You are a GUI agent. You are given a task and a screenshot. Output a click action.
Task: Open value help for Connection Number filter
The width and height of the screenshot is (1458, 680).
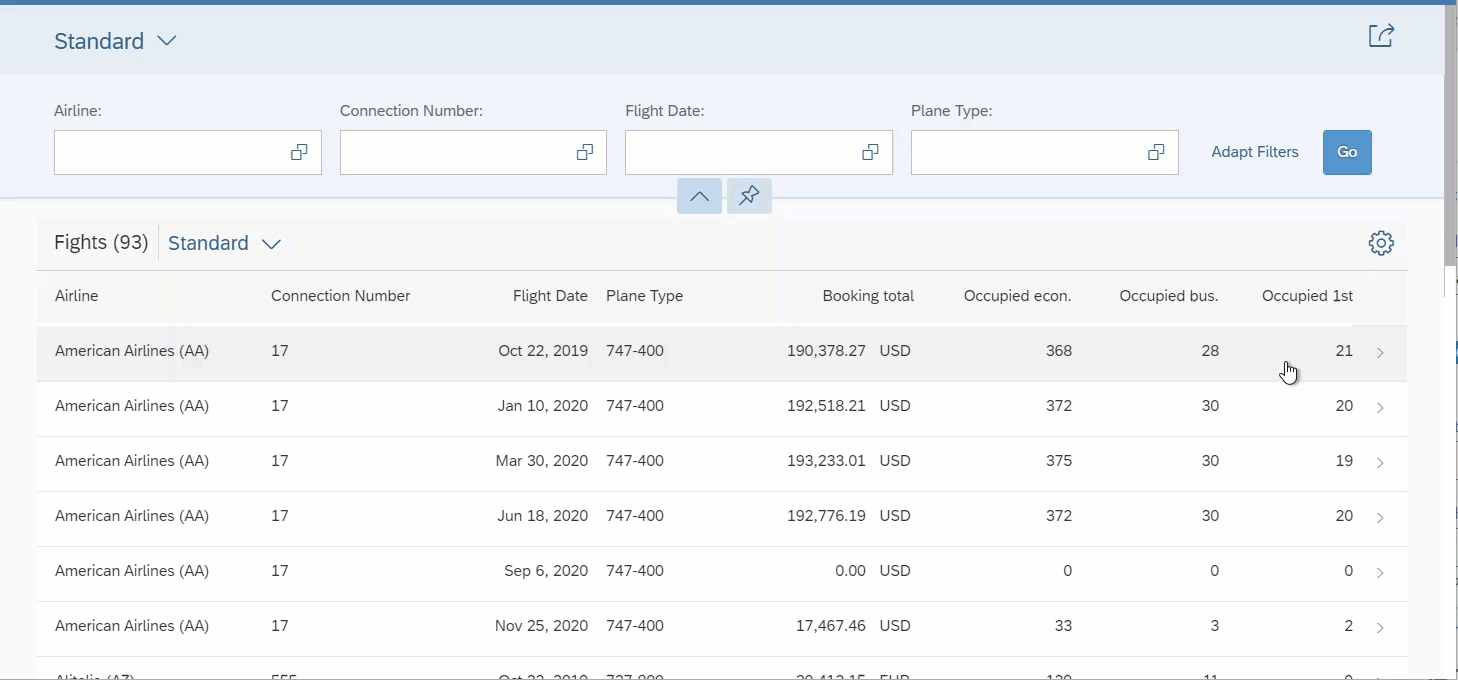click(585, 153)
